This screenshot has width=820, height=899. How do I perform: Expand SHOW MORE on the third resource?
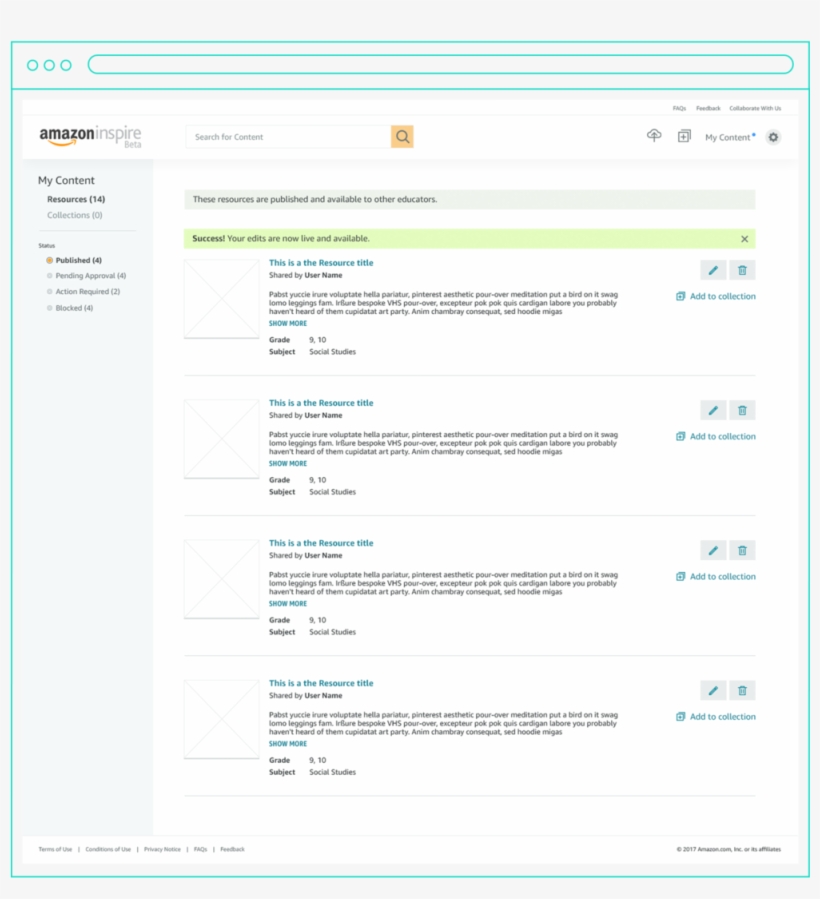point(288,604)
